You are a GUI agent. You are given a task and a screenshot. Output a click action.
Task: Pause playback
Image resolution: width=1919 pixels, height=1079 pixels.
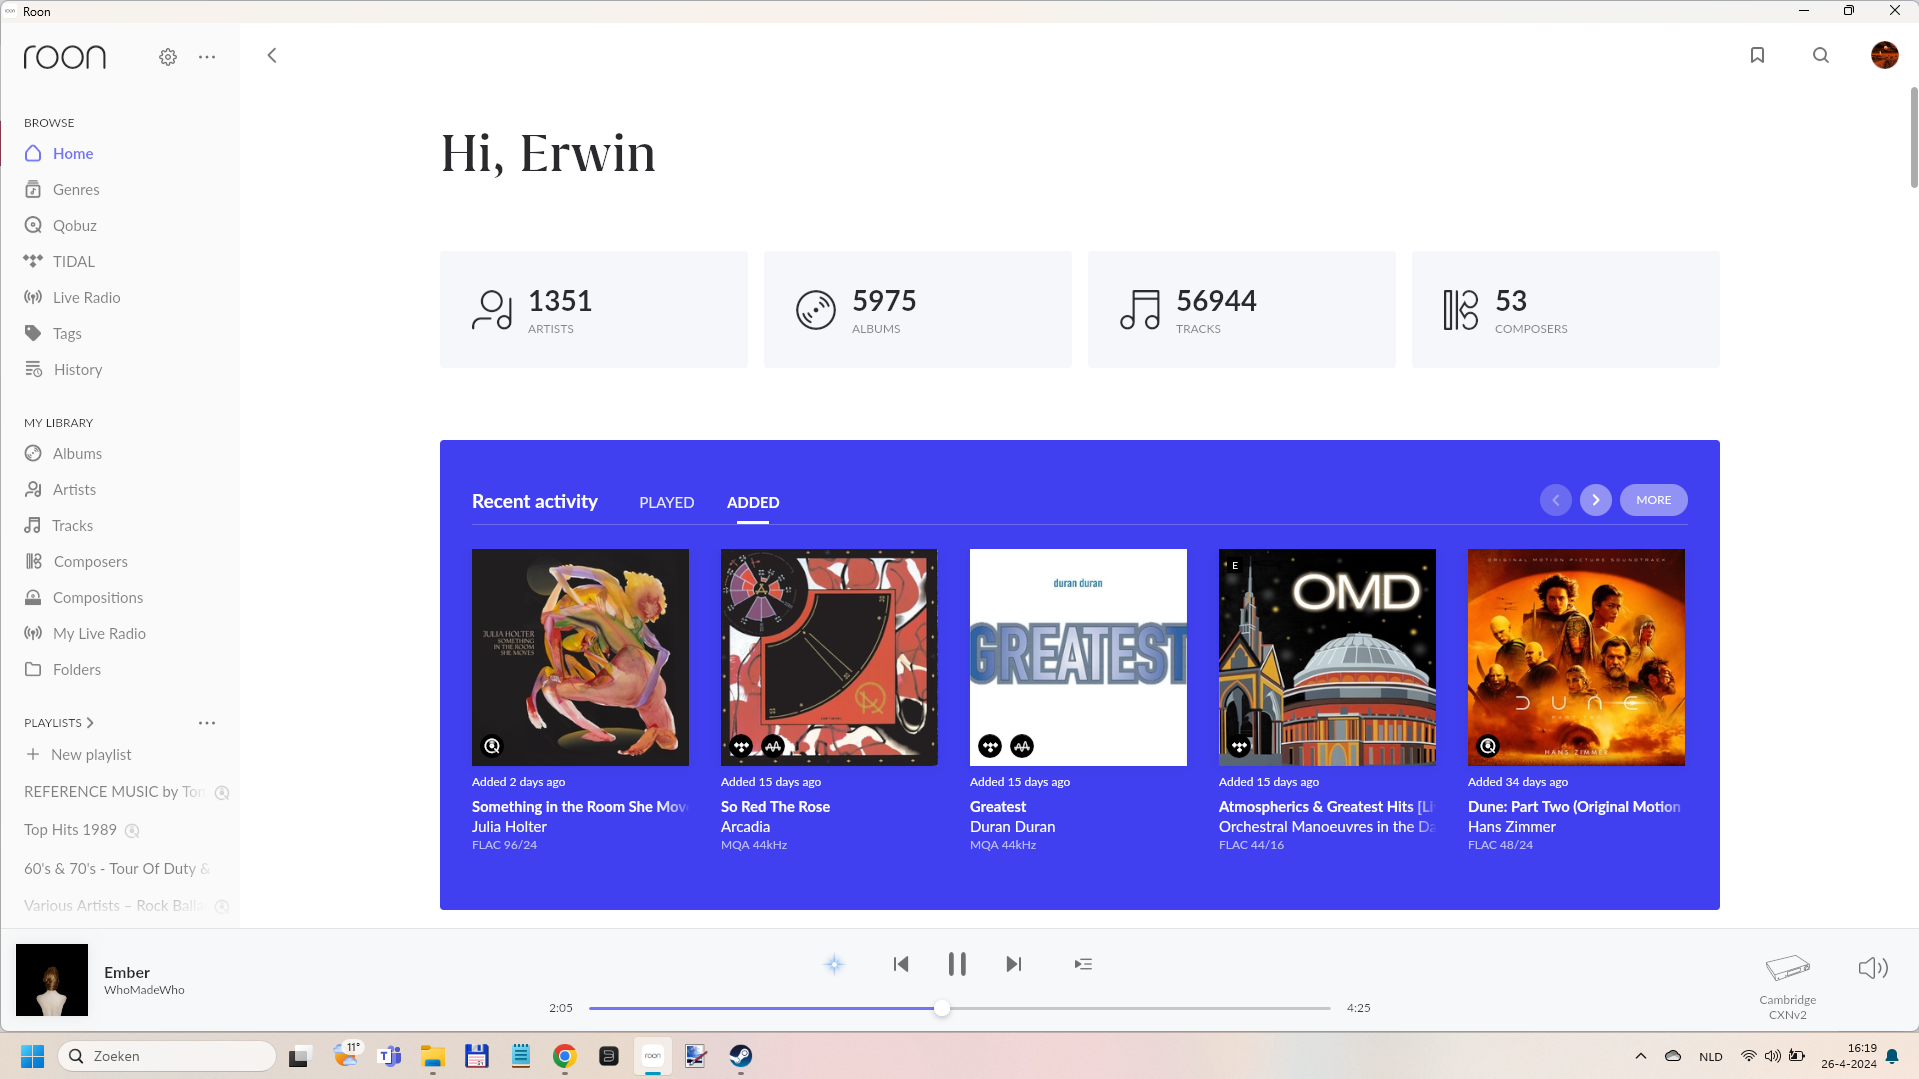(957, 964)
